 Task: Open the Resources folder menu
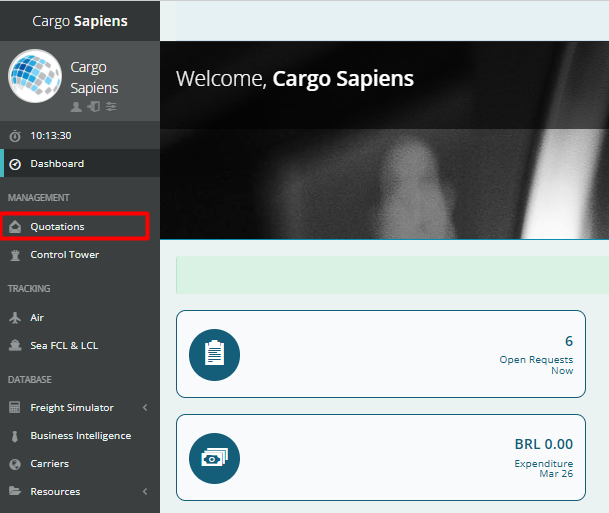pyautogui.click(x=54, y=492)
